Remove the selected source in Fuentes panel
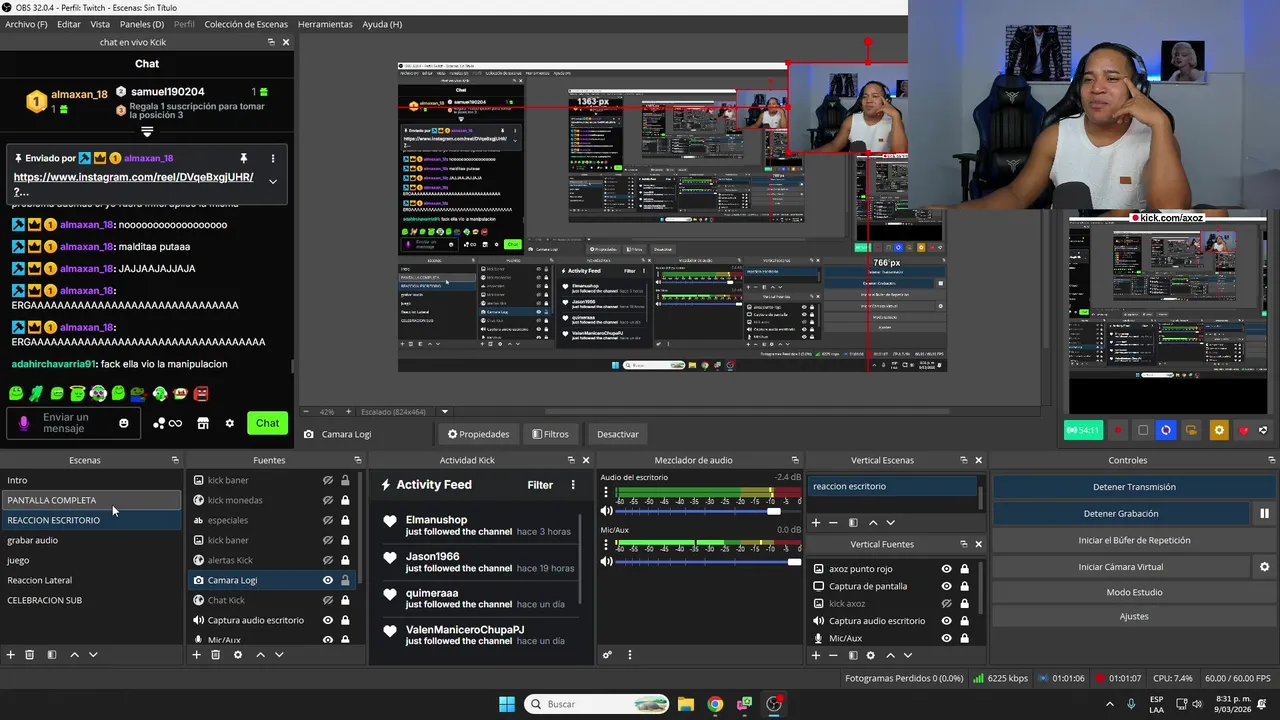This screenshot has width=1280, height=720. (215, 655)
